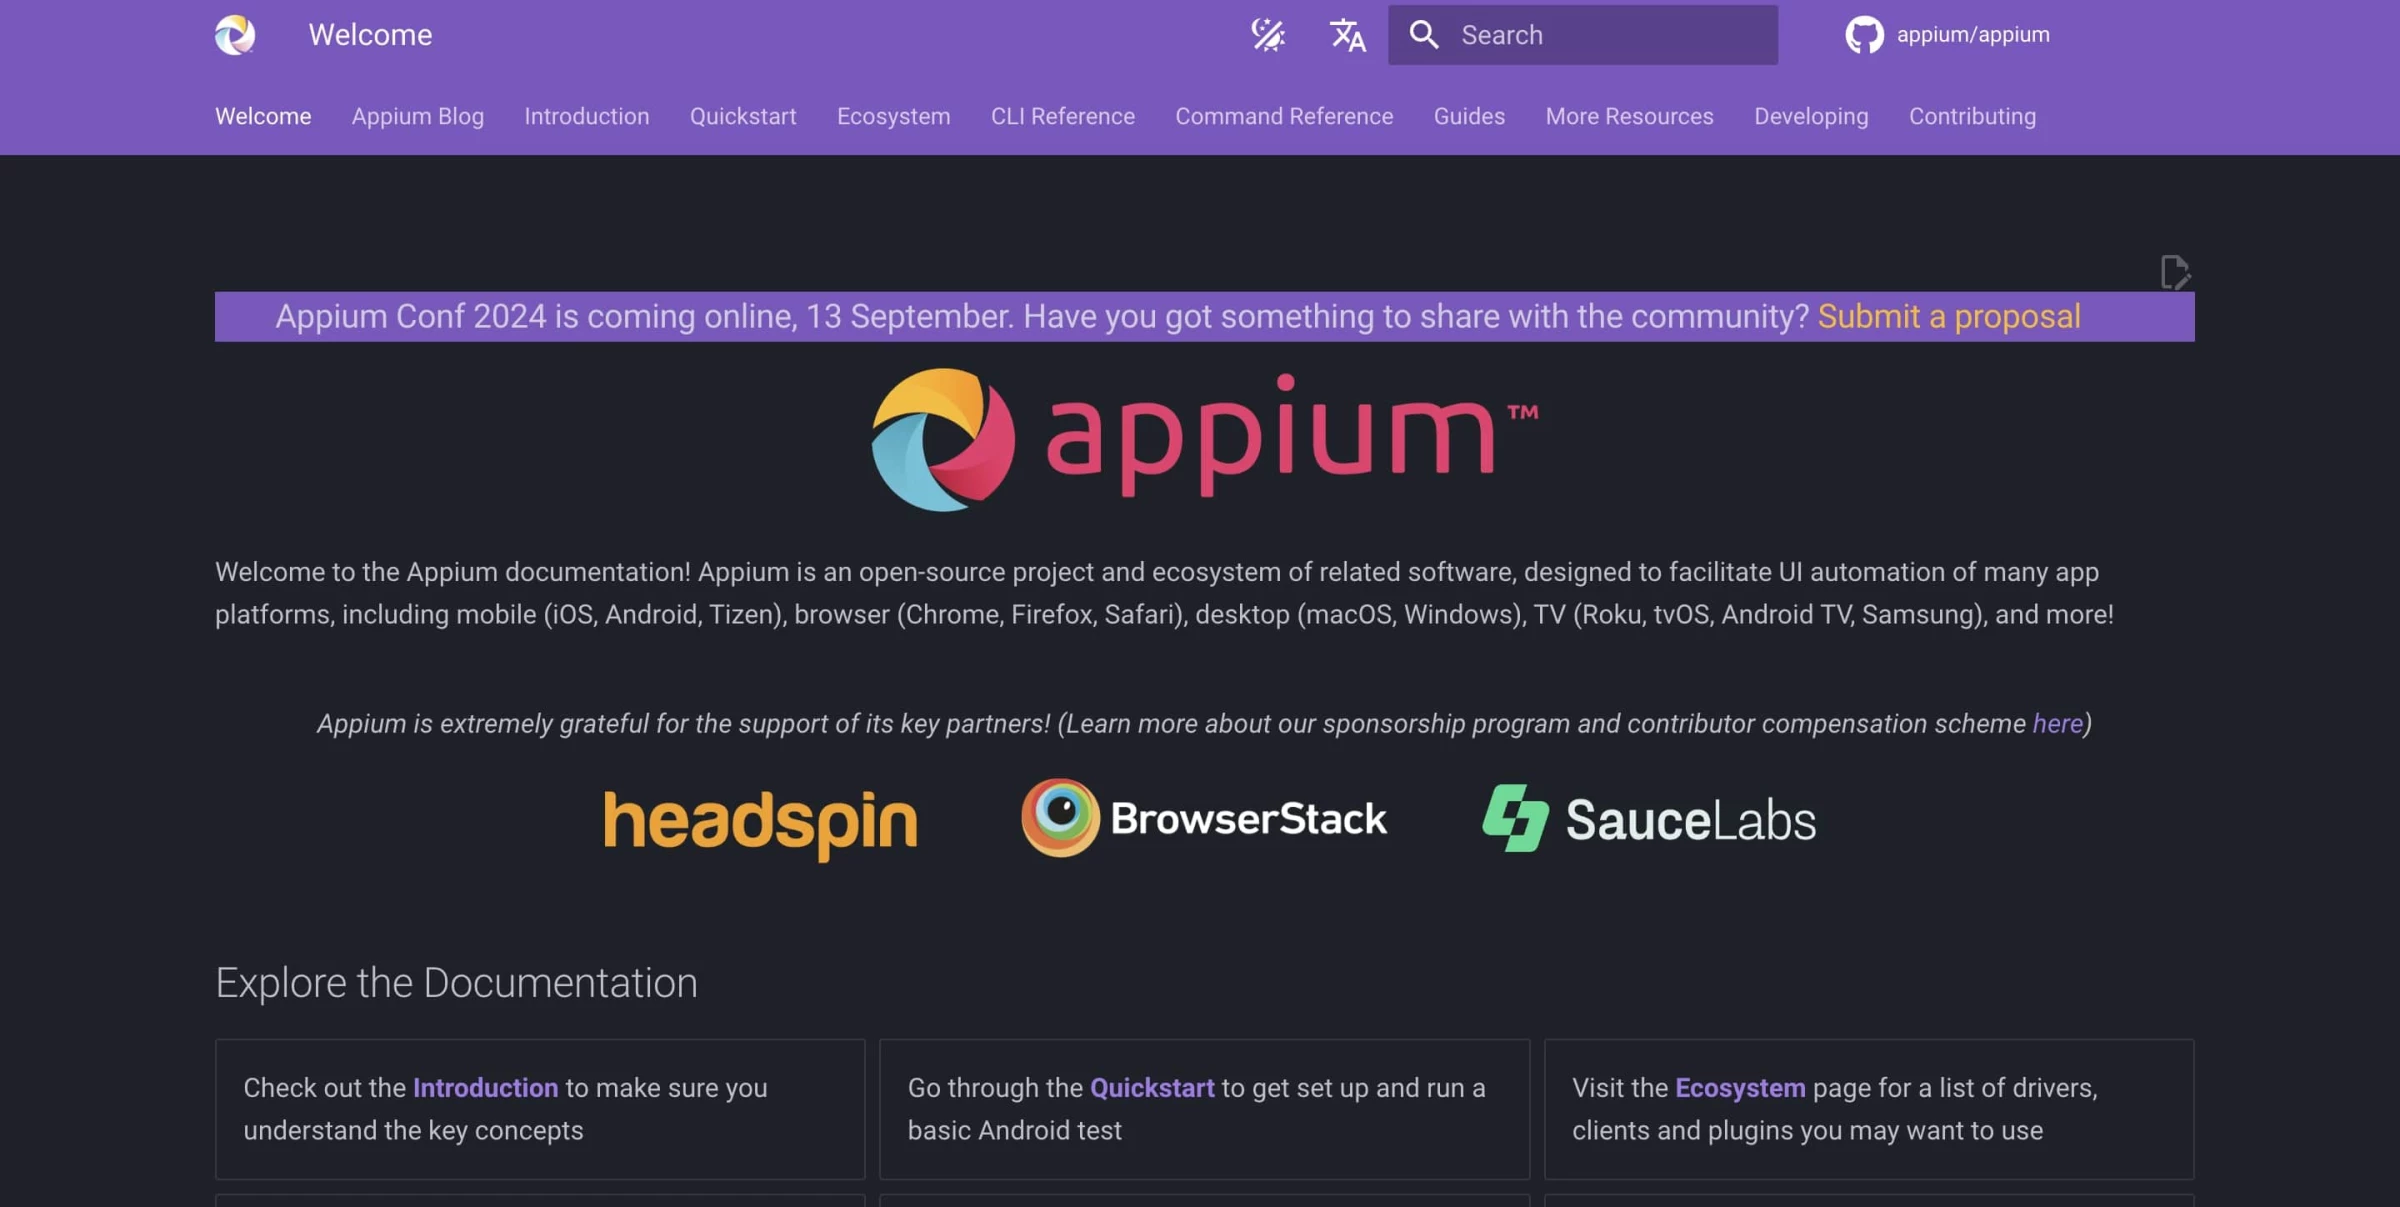Image resolution: width=2400 pixels, height=1207 pixels.
Task: Open the Guides tab
Action: pyautogui.click(x=1469, y=116)
